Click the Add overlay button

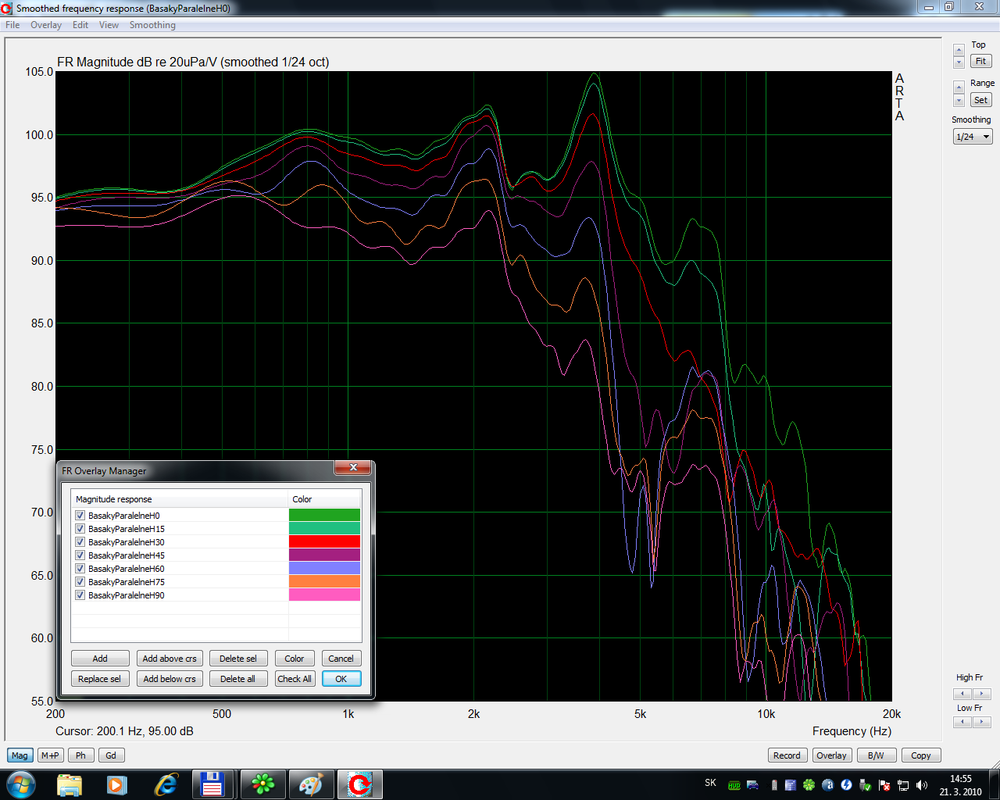tap(100, 658)
